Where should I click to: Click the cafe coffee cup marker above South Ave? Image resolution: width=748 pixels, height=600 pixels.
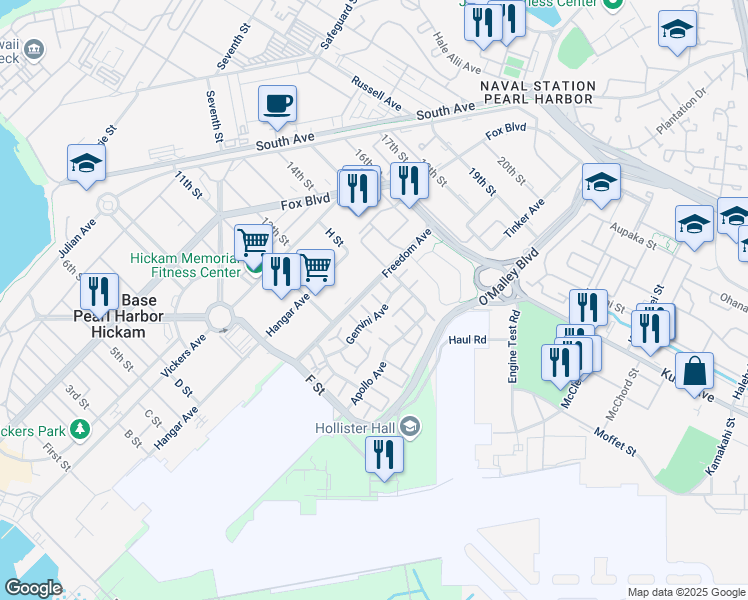277,106
